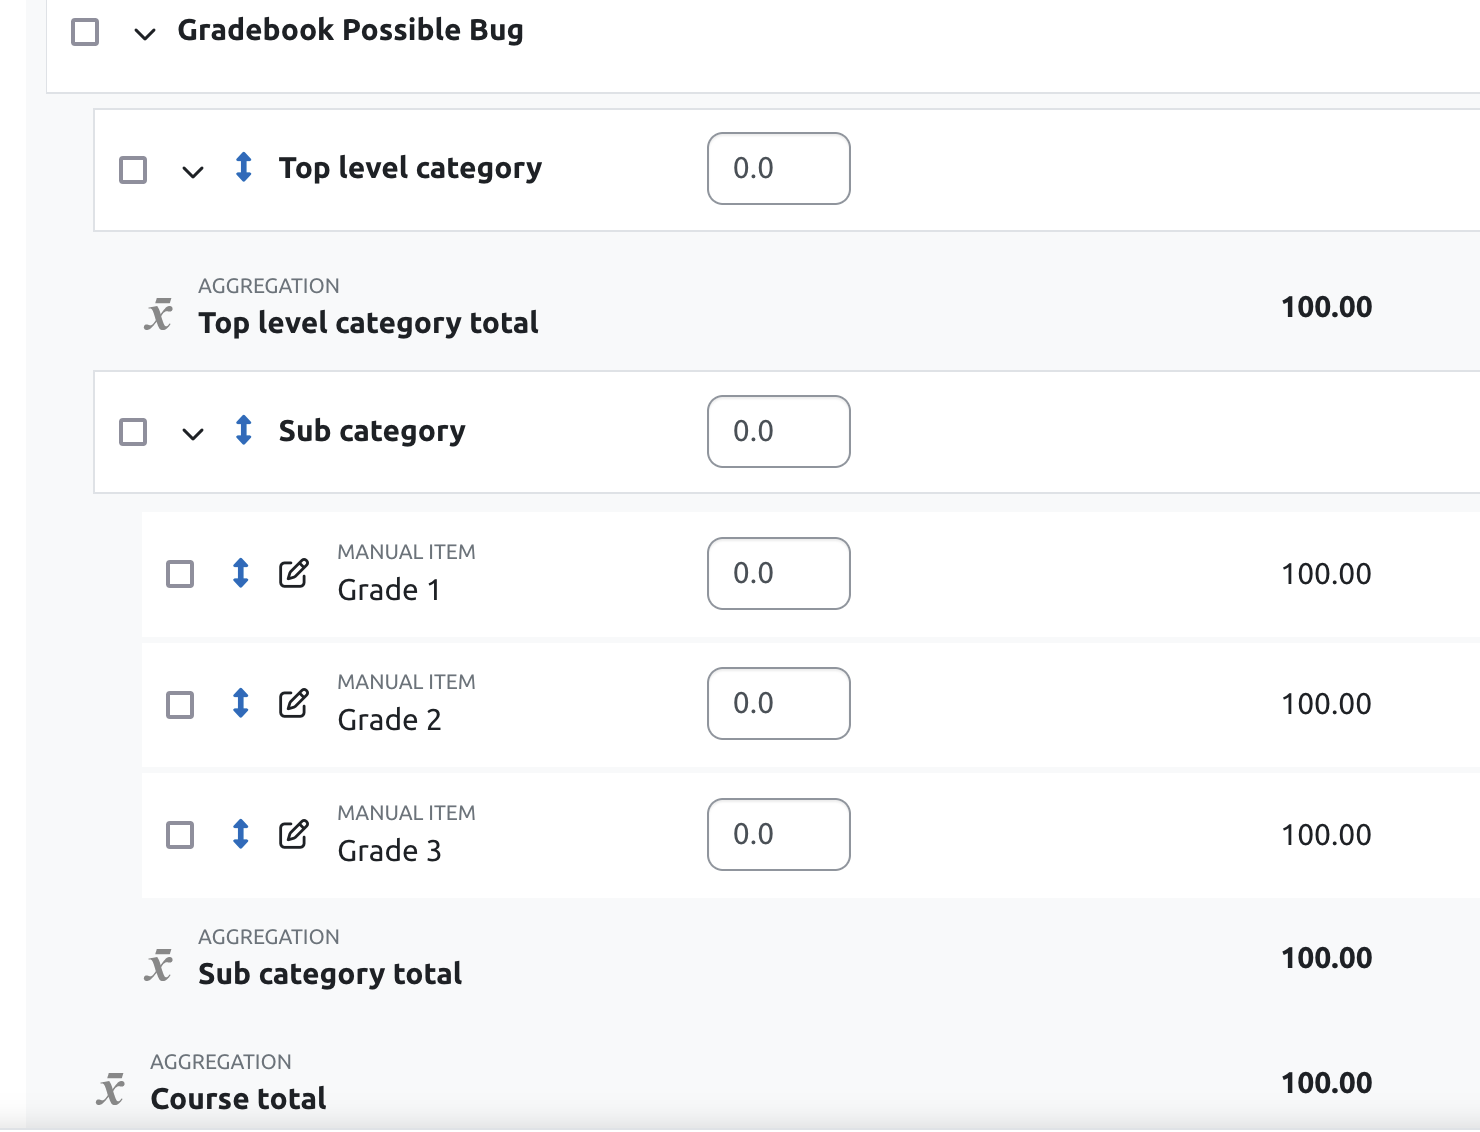Click the edit pencil icon for Grade 3
The width and height of the screenshot is (1480, 1132).
click(x=293, y=834)
